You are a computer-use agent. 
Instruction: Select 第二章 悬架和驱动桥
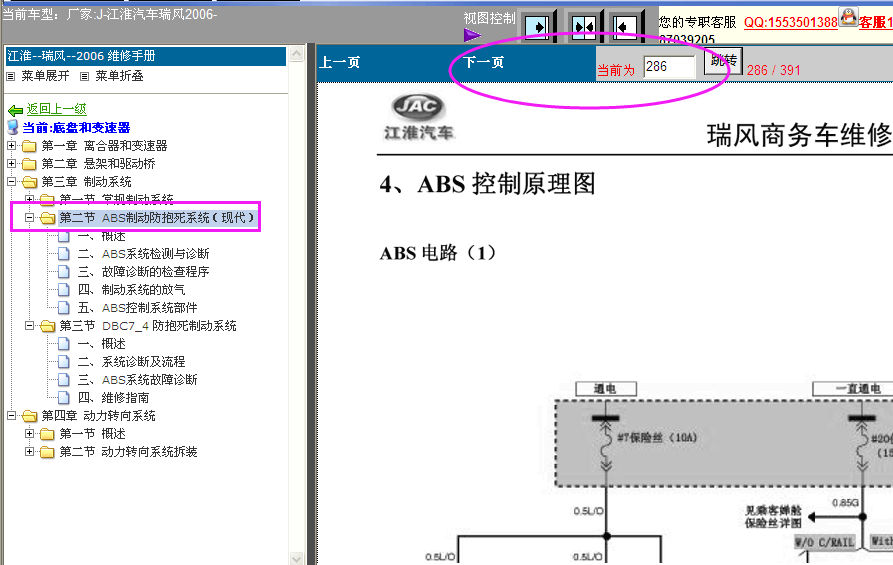(98, 165)
